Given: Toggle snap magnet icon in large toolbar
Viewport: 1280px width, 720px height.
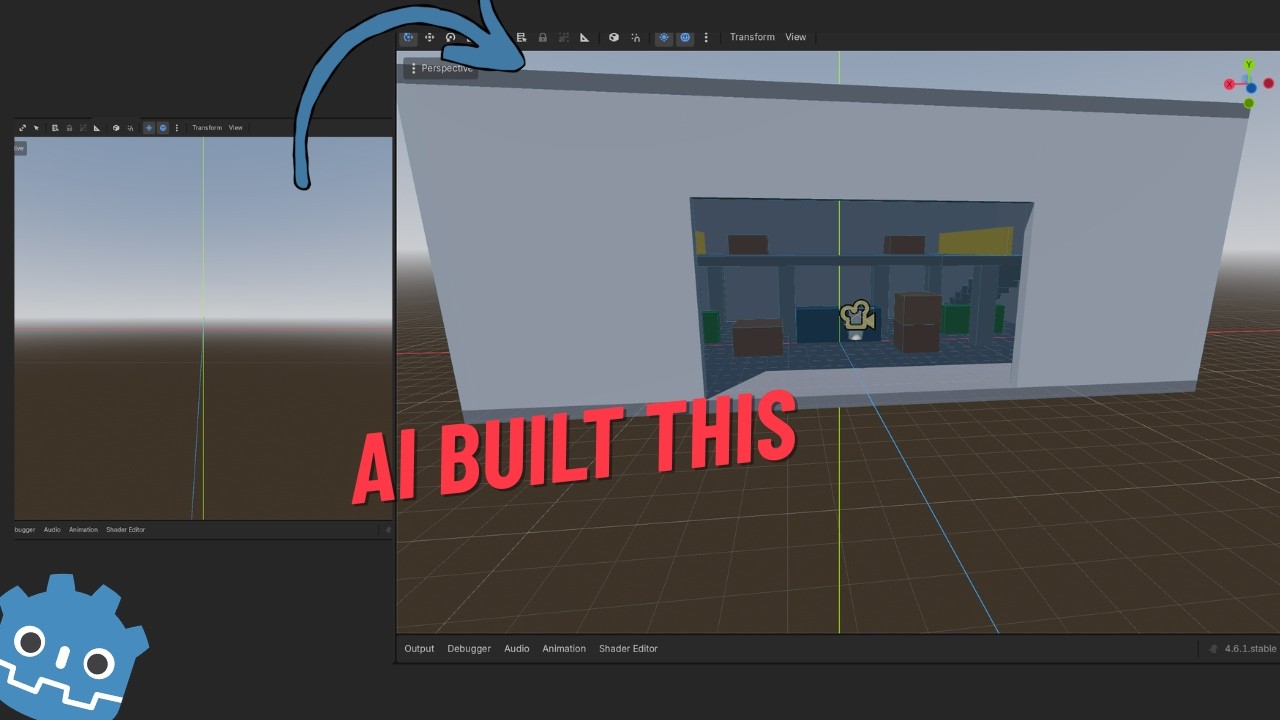Looking at the screenshot, I should [636, 37].
